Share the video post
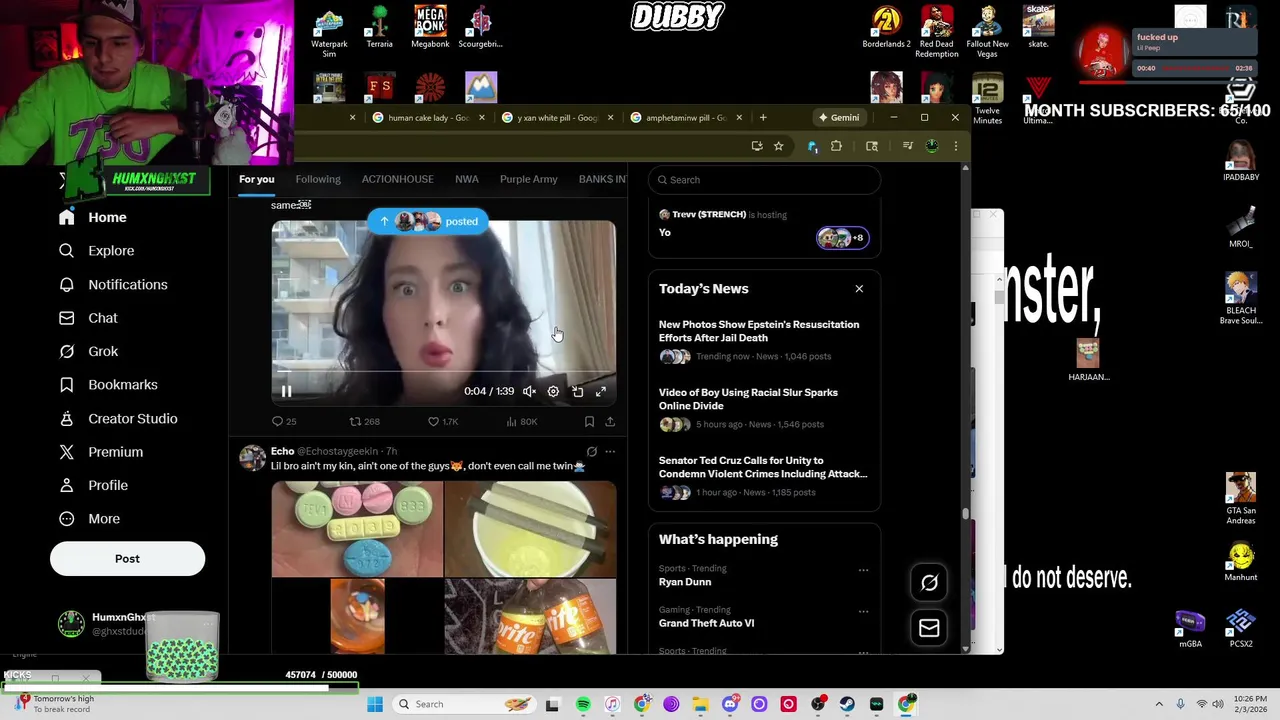 [x=610, y=422]
